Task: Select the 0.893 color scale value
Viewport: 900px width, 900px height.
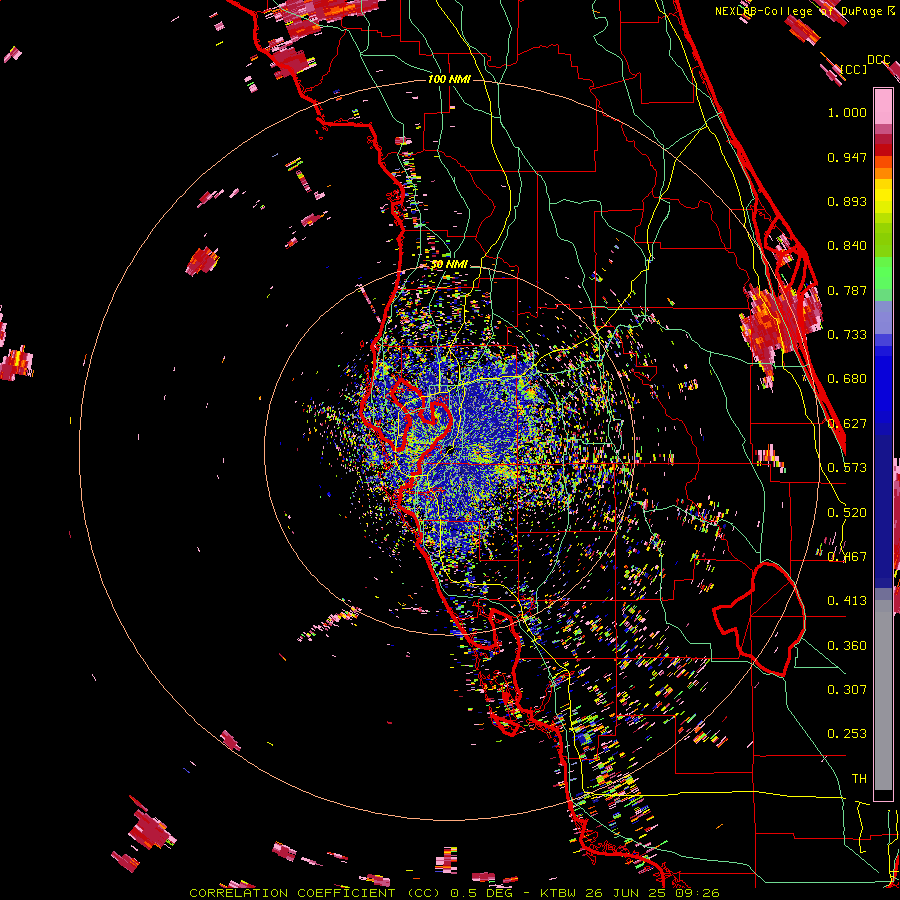Action: 847,201
